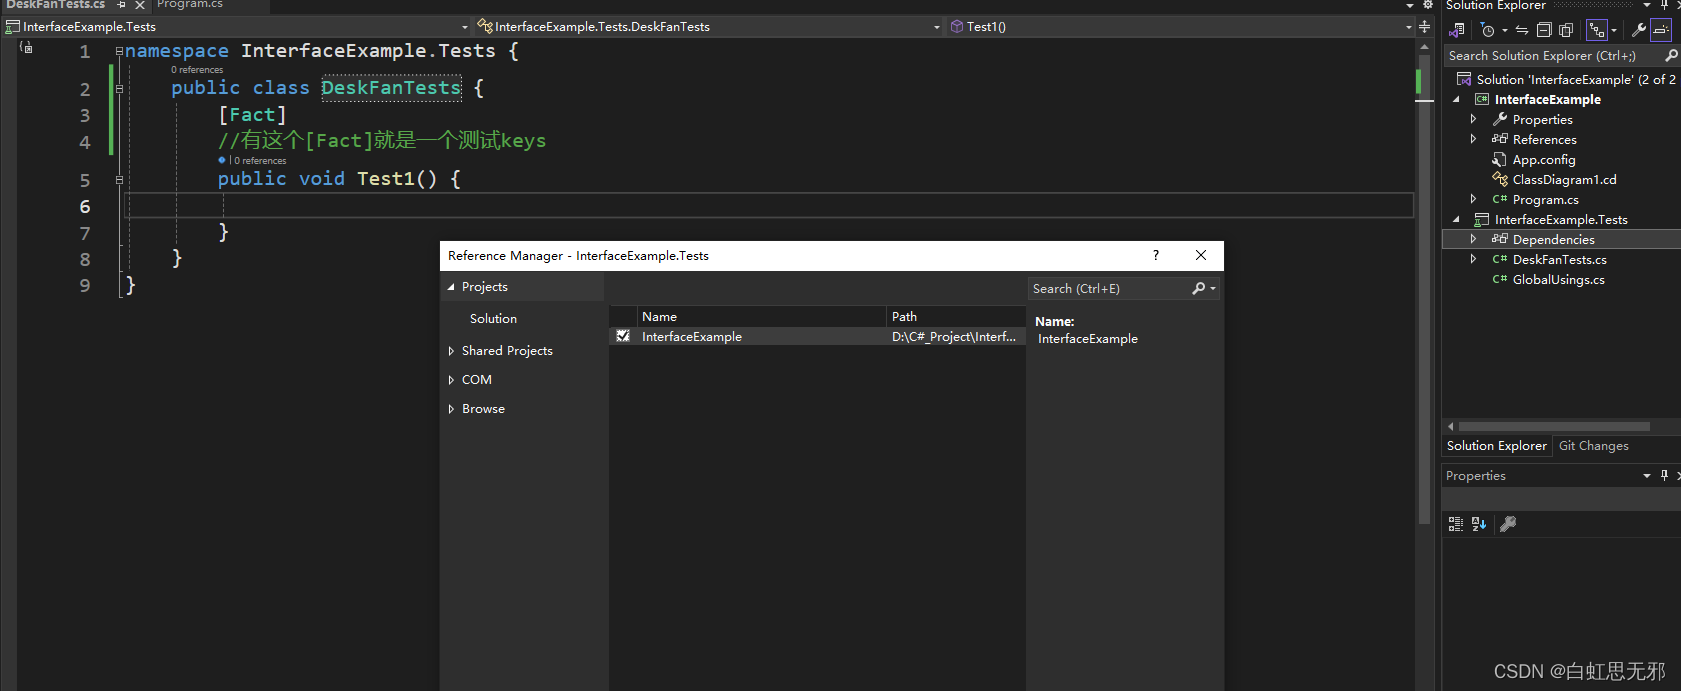
Task: Expand the References node
Action: pos(1473,139)
